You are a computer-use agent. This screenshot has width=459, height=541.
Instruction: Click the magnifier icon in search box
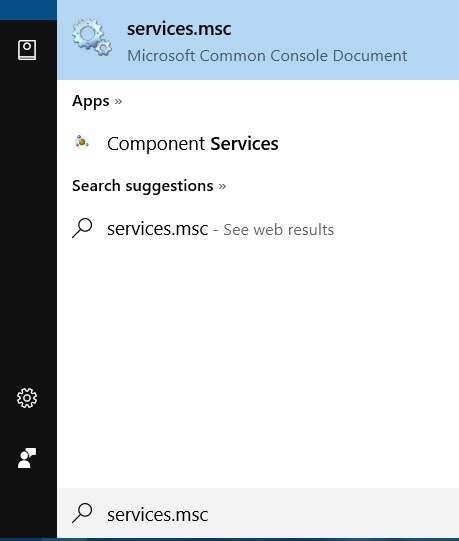(82, 513)
